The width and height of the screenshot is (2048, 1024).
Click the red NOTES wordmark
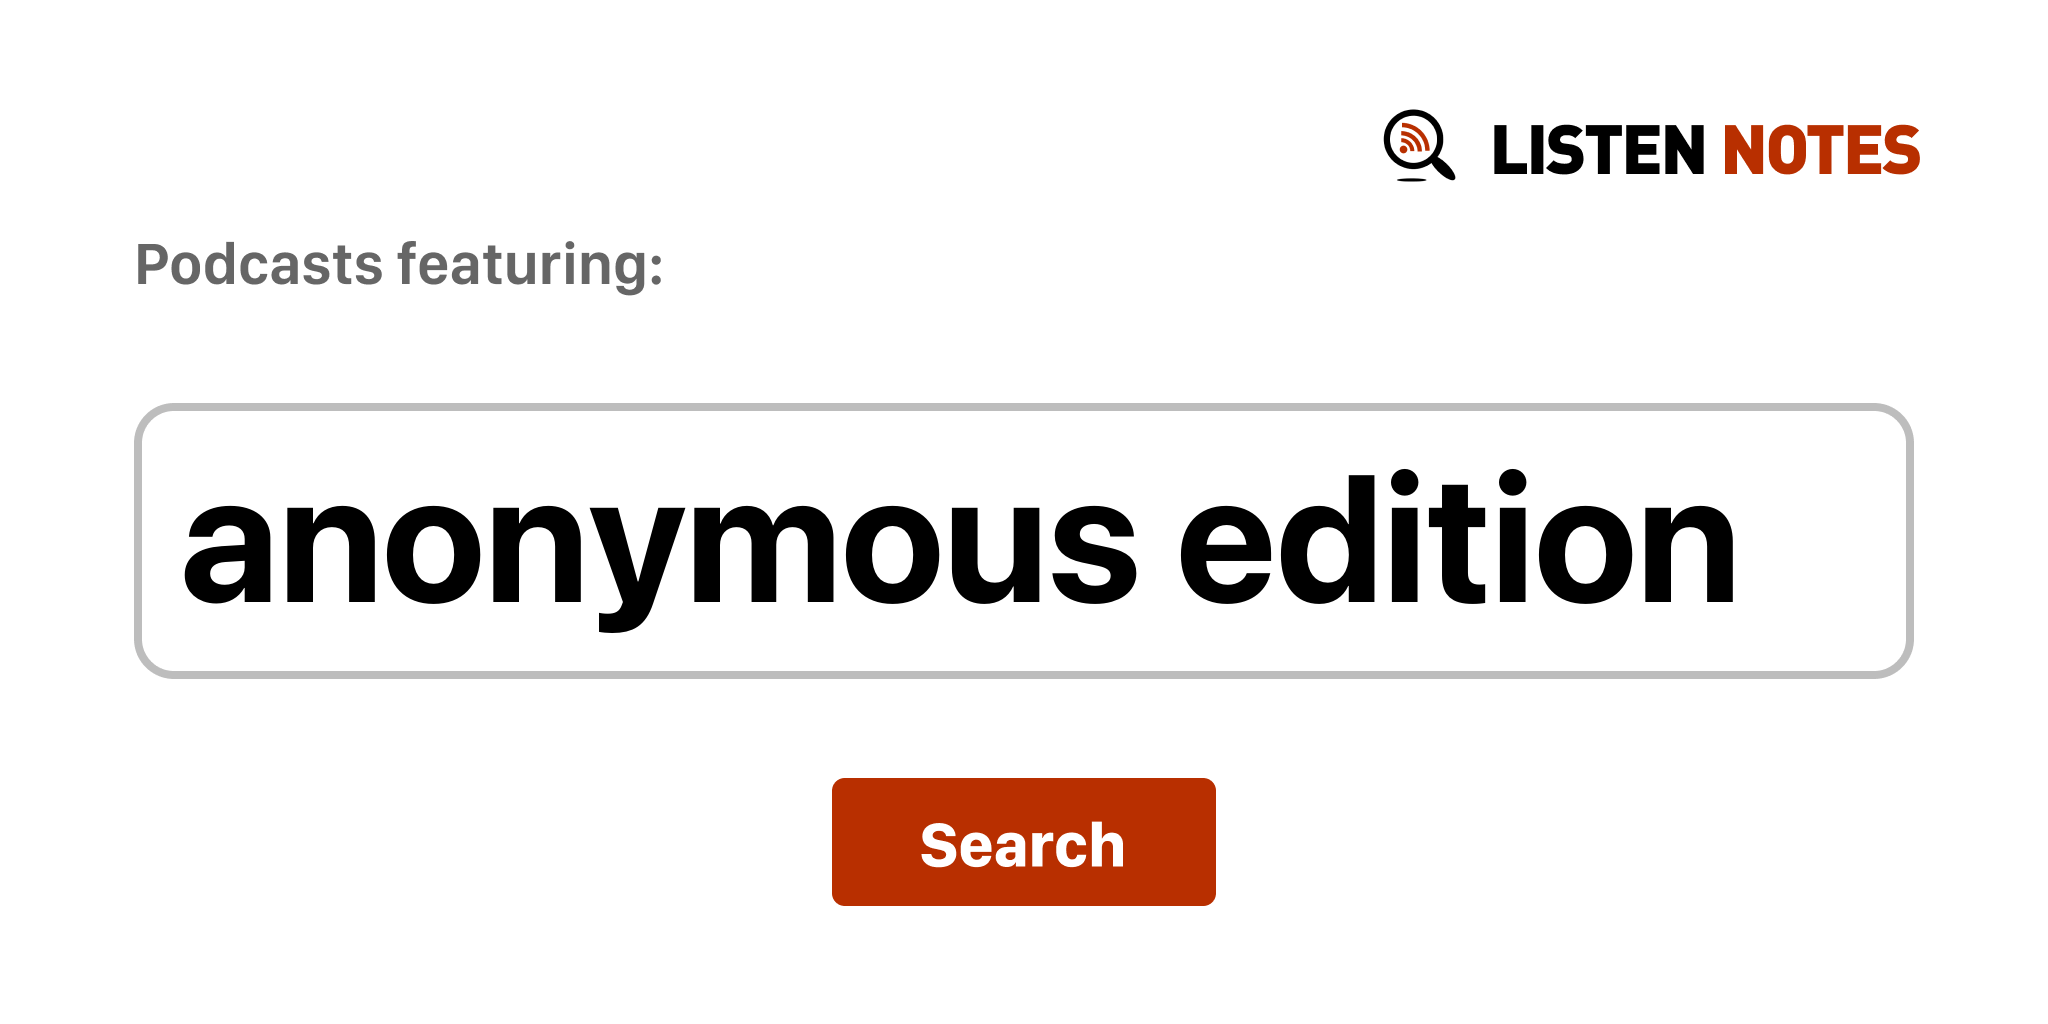pos(1821,150)
